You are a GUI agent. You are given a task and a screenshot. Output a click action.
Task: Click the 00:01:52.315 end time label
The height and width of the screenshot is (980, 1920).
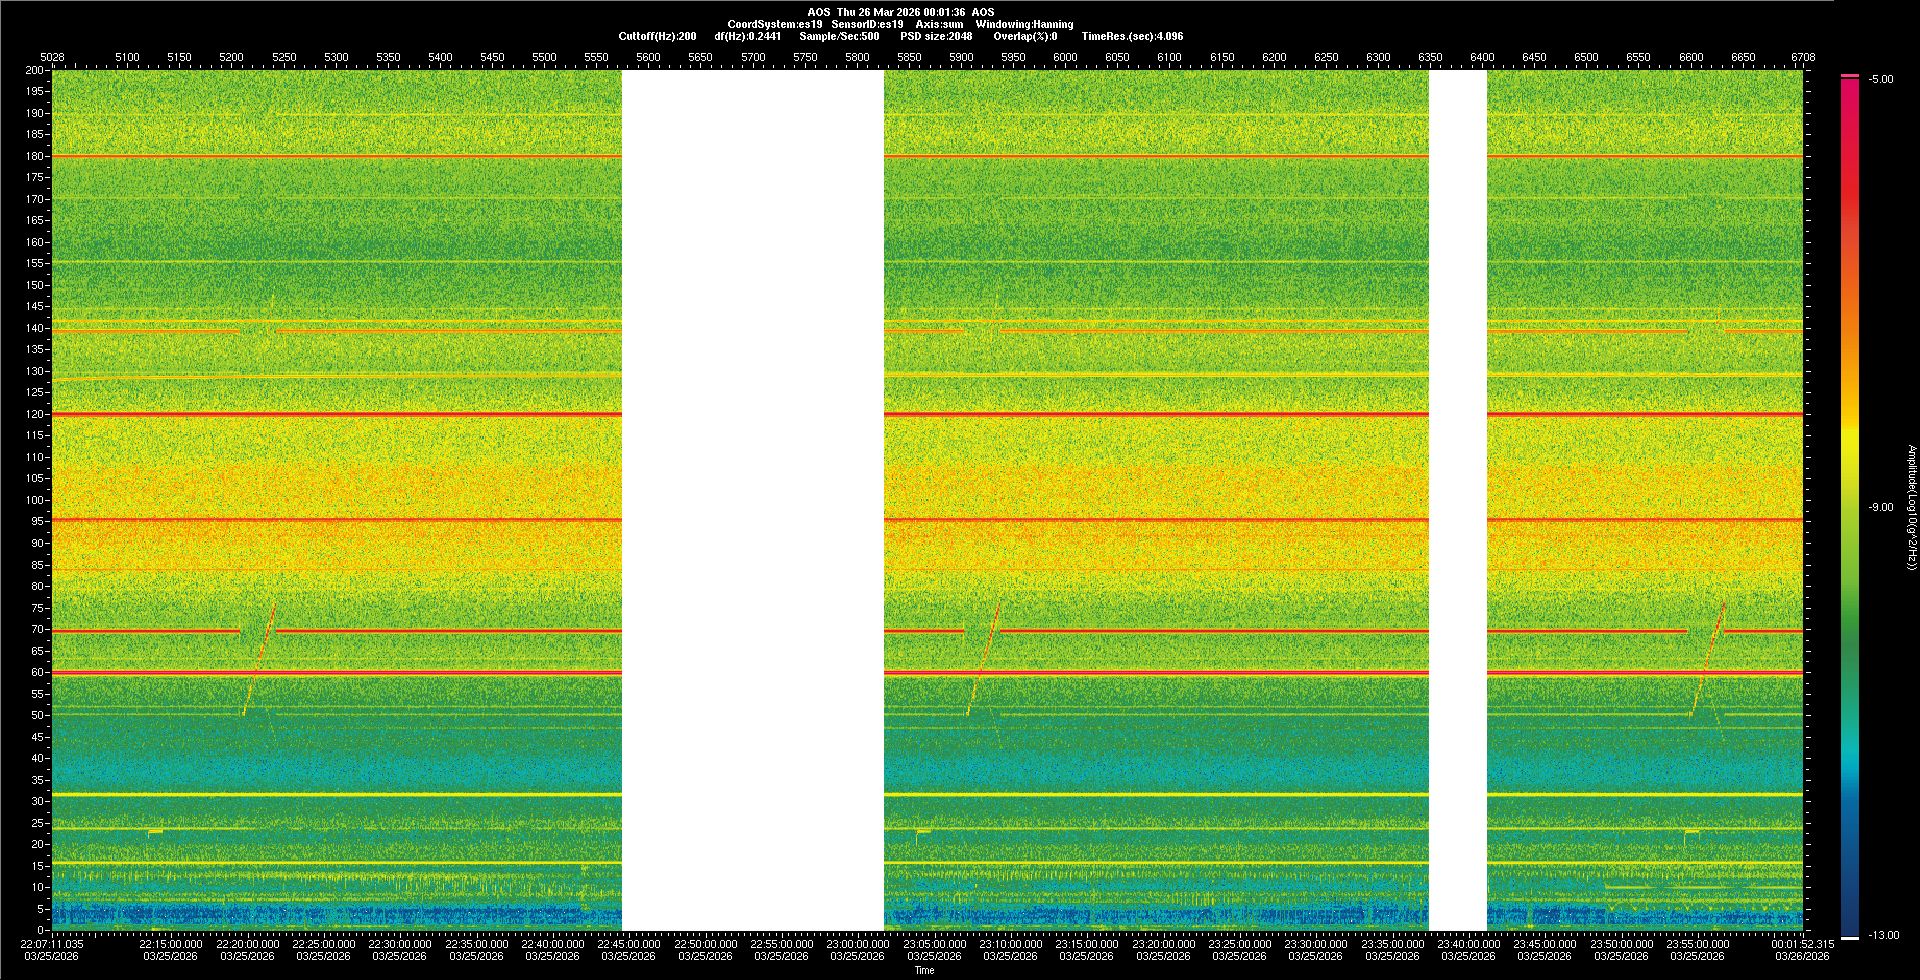pos(1802,943)
